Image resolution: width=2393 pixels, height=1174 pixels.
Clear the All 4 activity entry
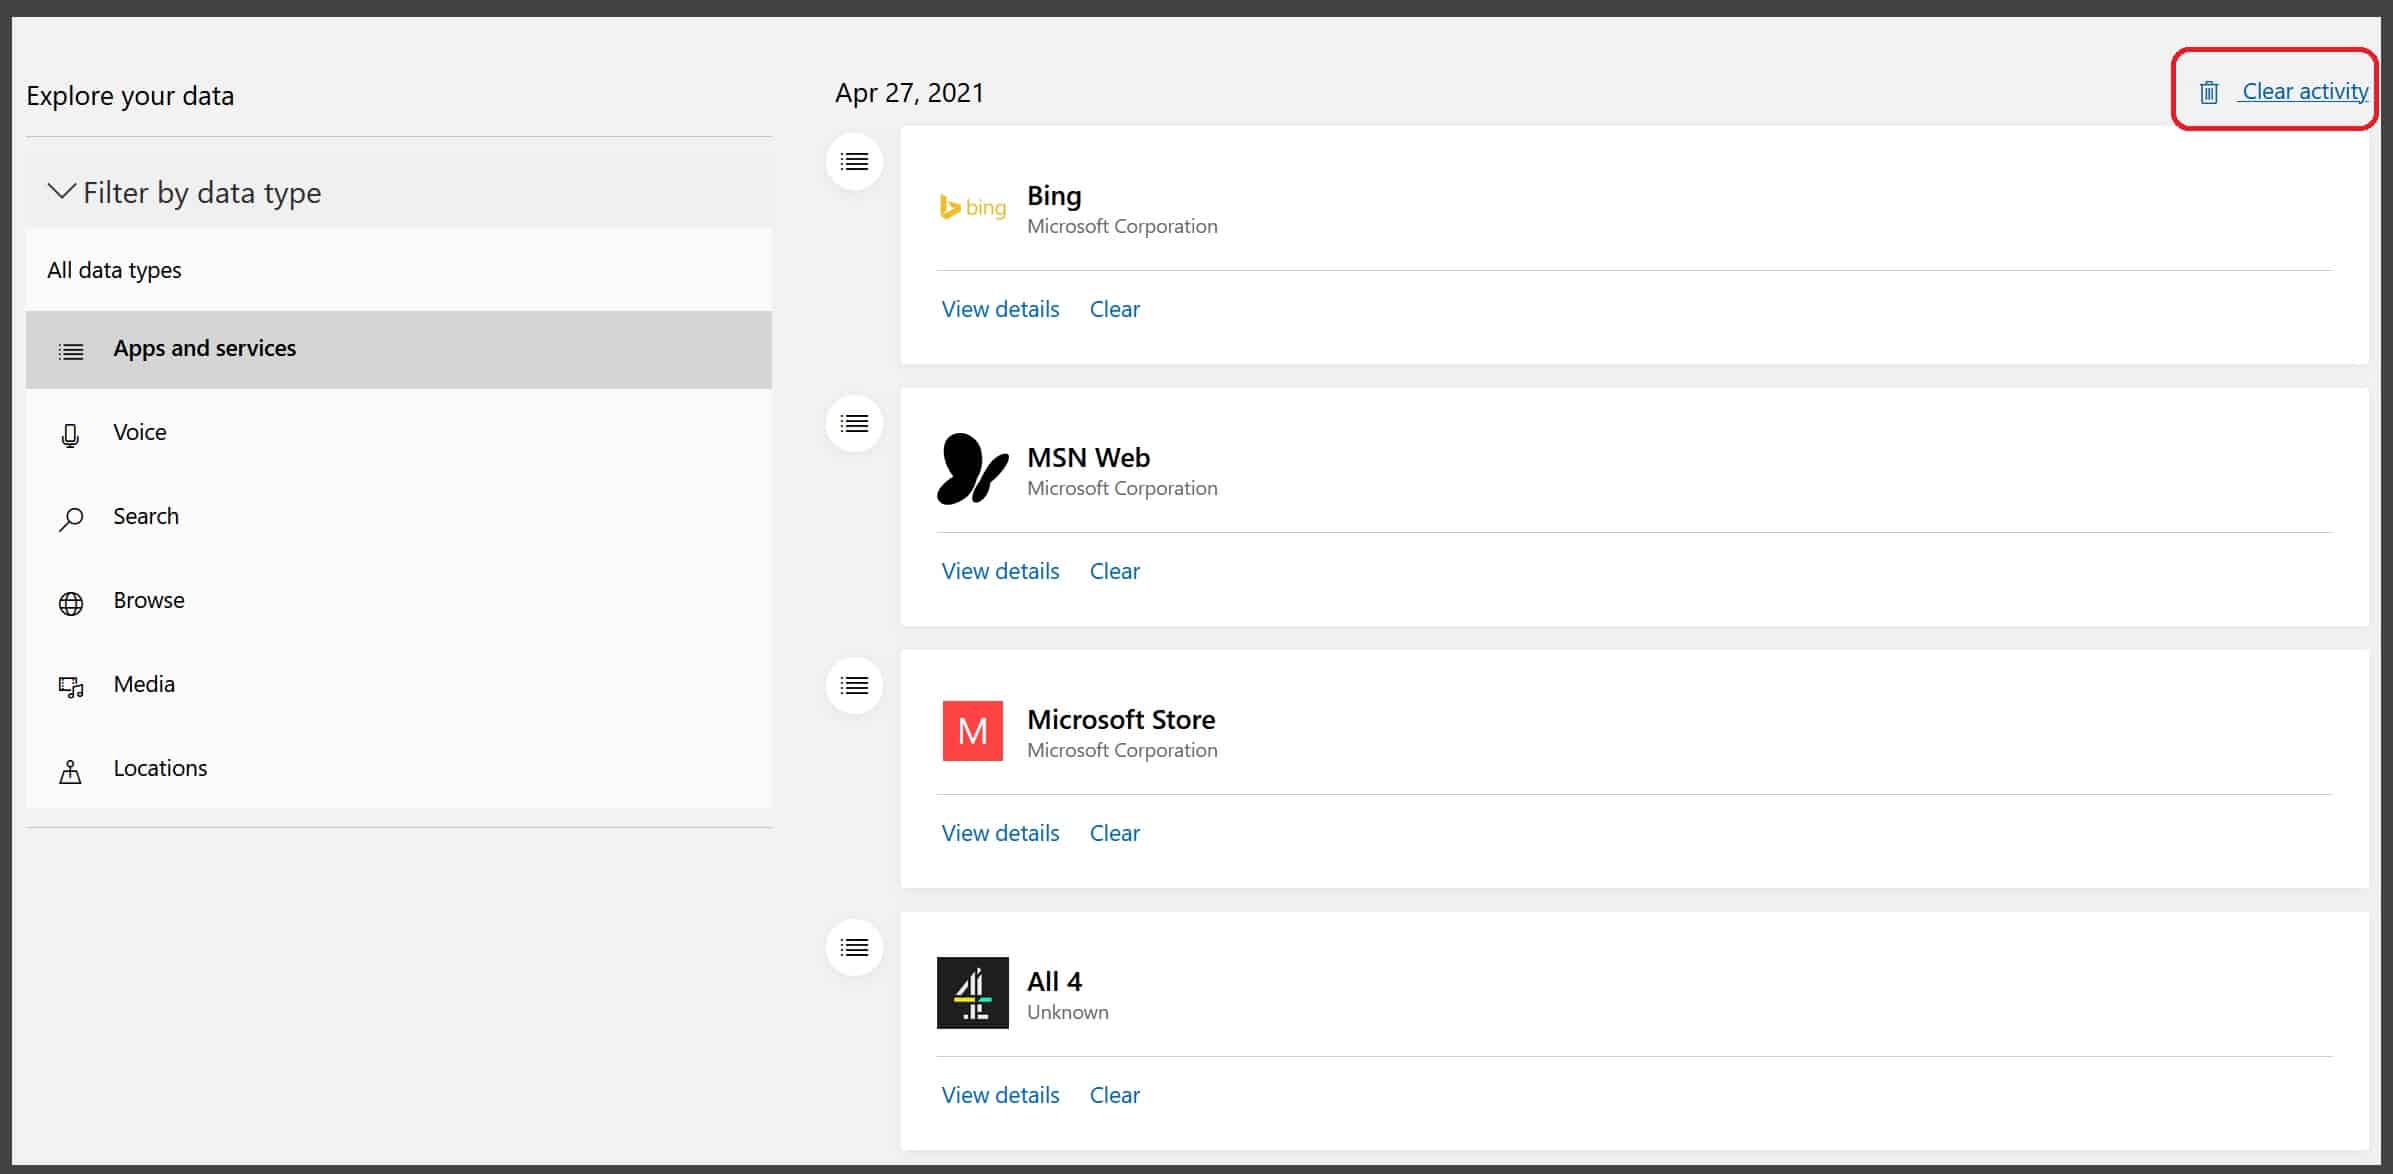1114,1095
